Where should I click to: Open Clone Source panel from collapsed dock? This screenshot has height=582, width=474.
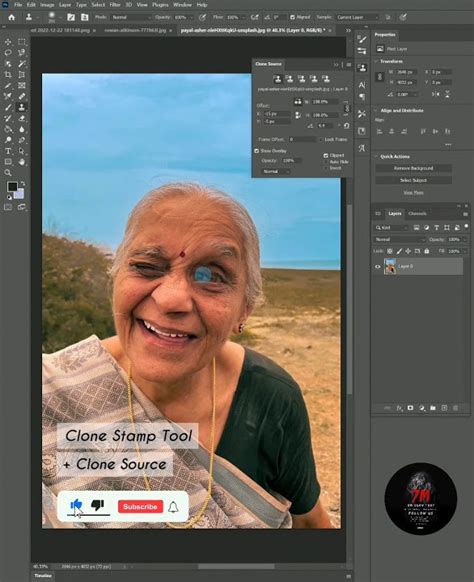(x=362, y=68)
